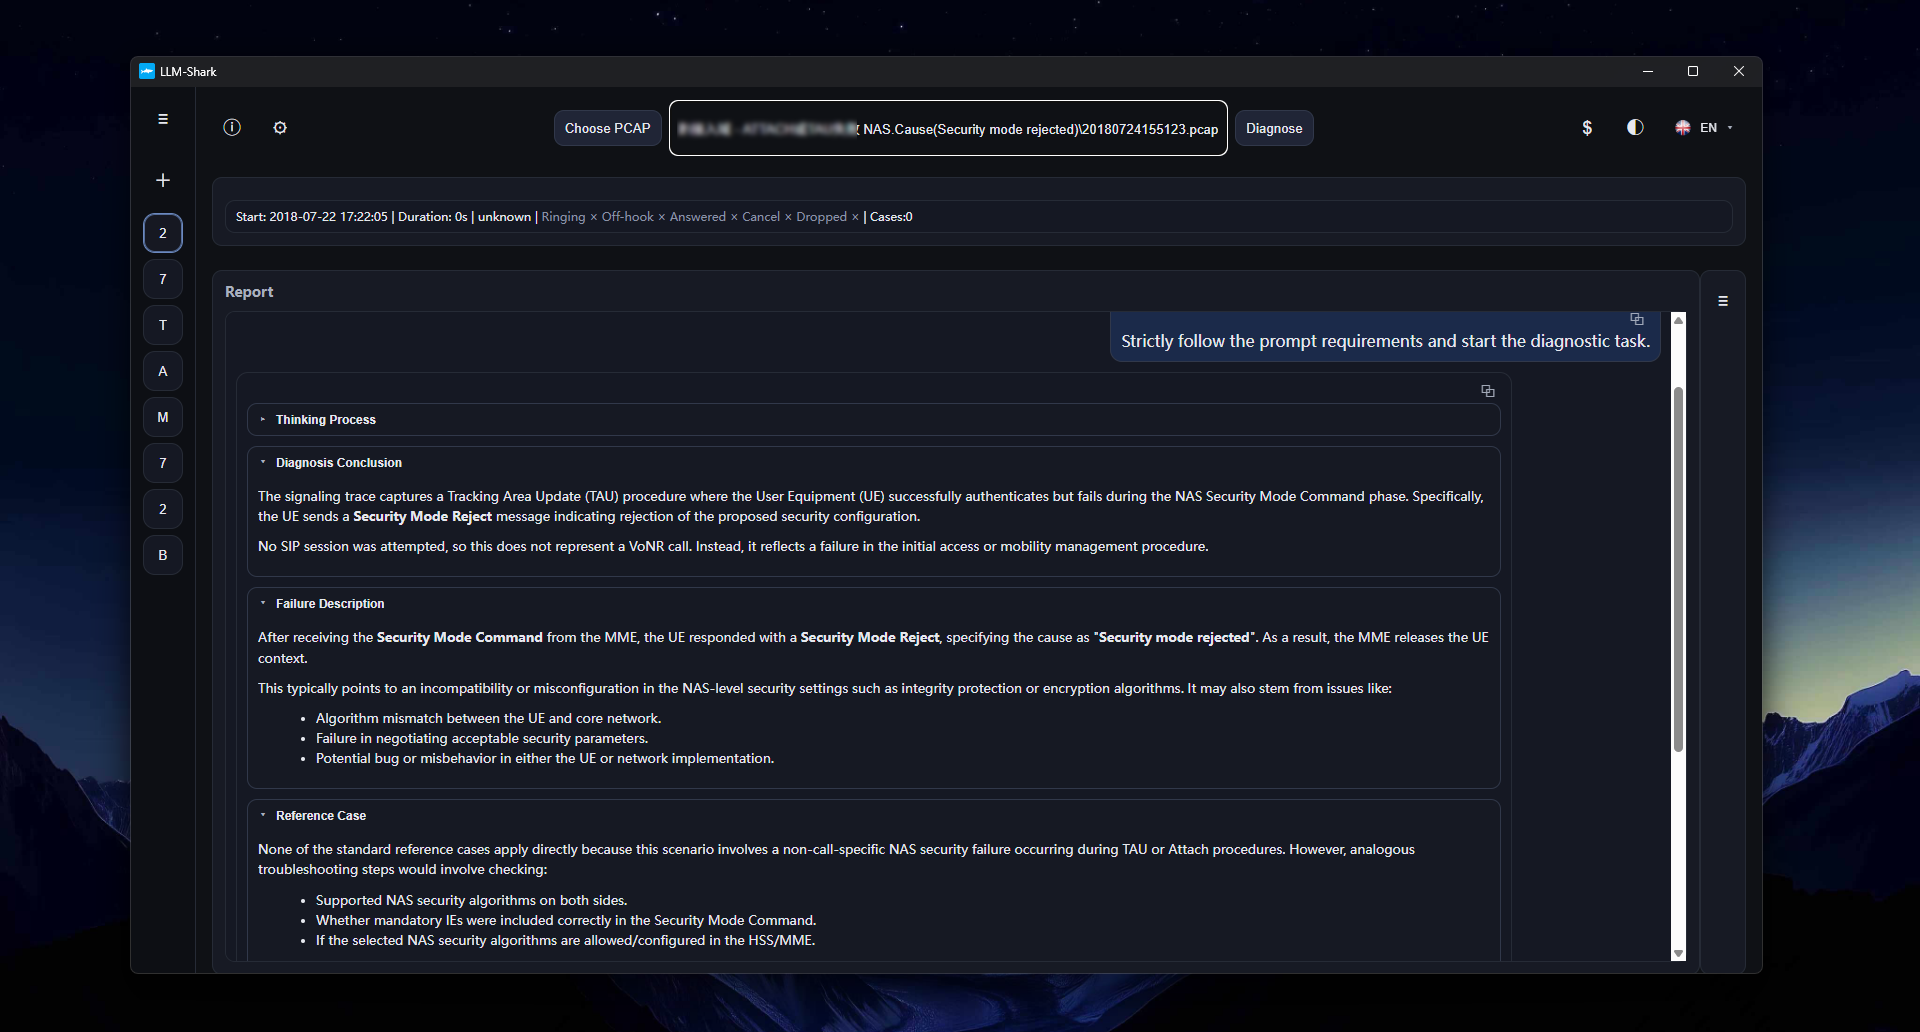Open the hamburger menu in left sidebar
Viewport: 1920px width, 1032px height.
point(163,119)
